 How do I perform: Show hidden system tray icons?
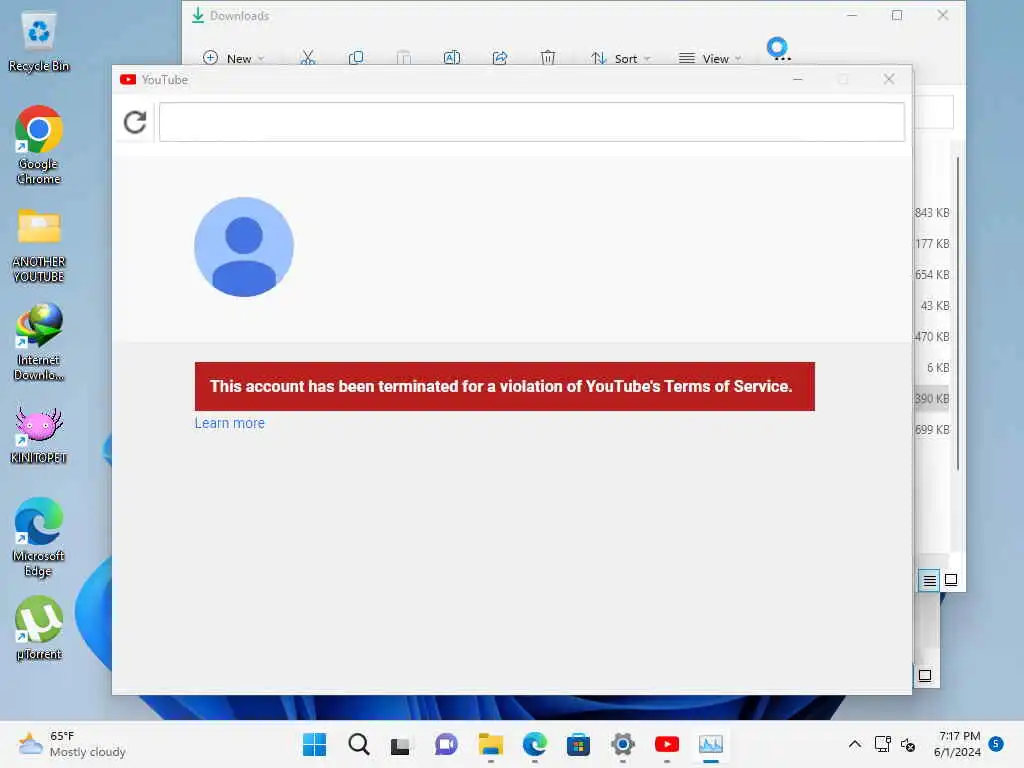tap(854, 744)
